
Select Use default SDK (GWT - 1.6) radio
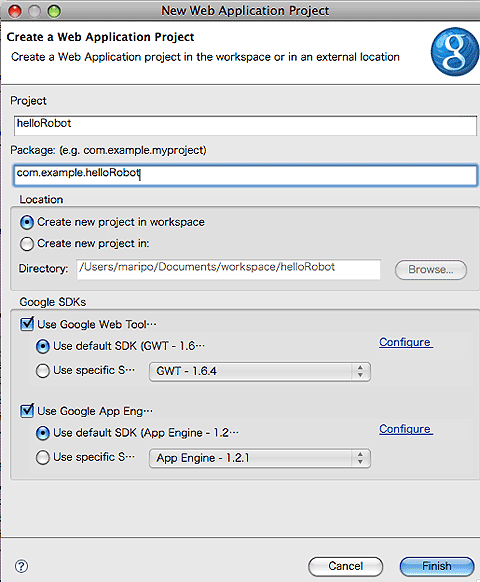(x=43, y=346)
